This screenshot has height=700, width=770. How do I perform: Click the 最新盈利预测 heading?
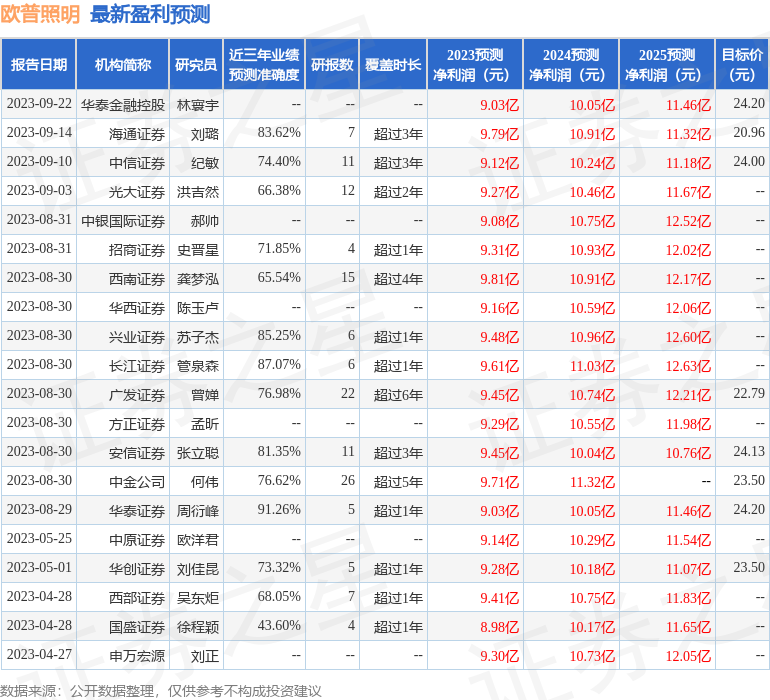click(x=150, y=14)
